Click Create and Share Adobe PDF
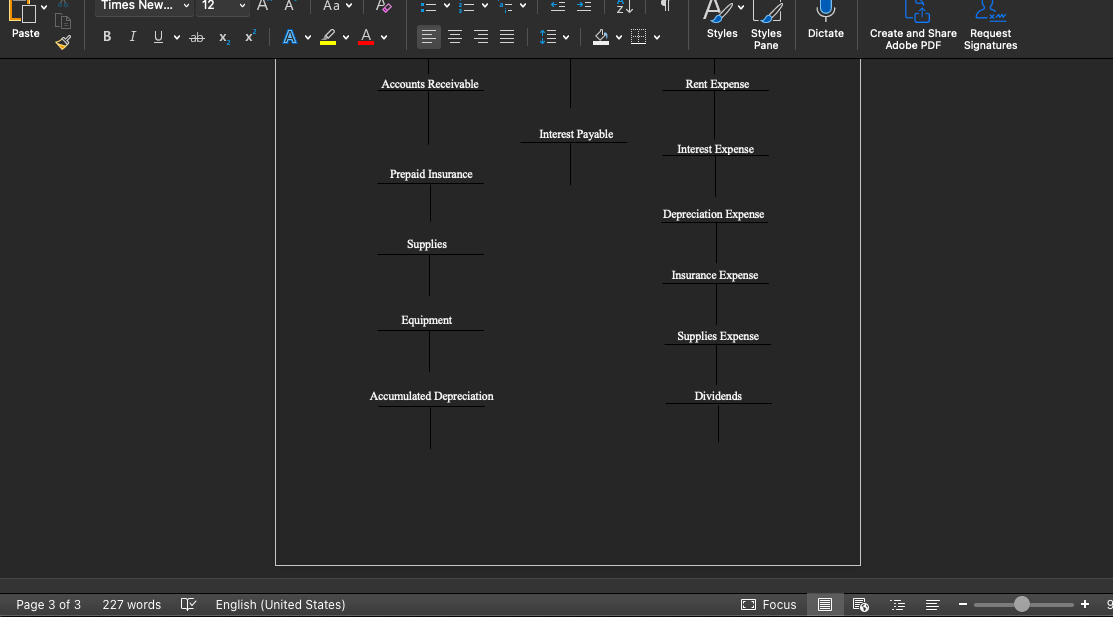1113x617 pixels. click(x=913, y=25)
